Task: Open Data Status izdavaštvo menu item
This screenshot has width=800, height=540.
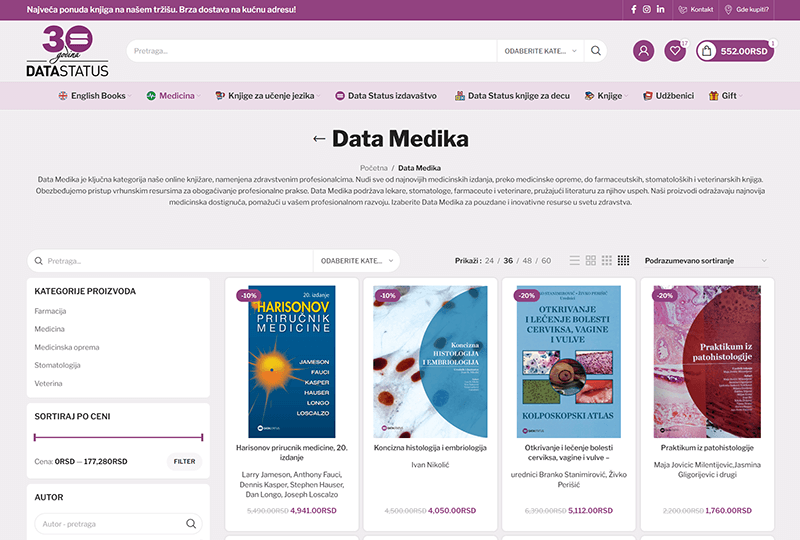Action: pos(386,95)
